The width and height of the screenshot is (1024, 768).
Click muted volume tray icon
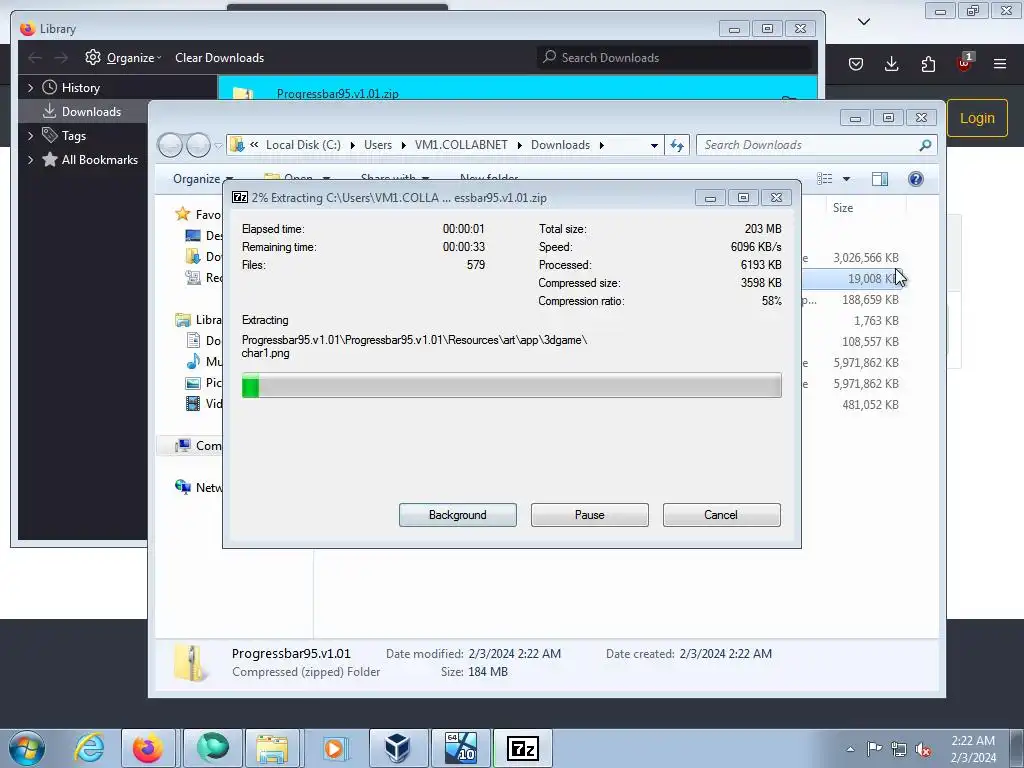(923, 750)
